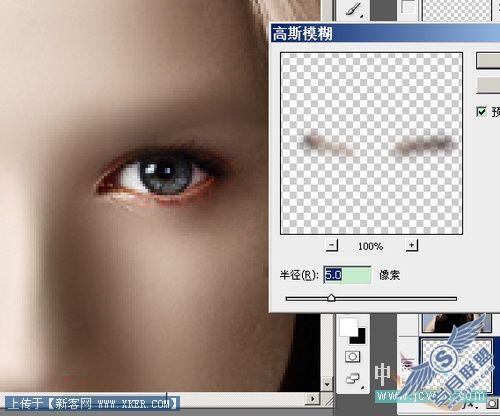This screenshot has width=500, height=416.
Task: Change the screen mode icon in toolbox
Action: click(x=353, y=379)
